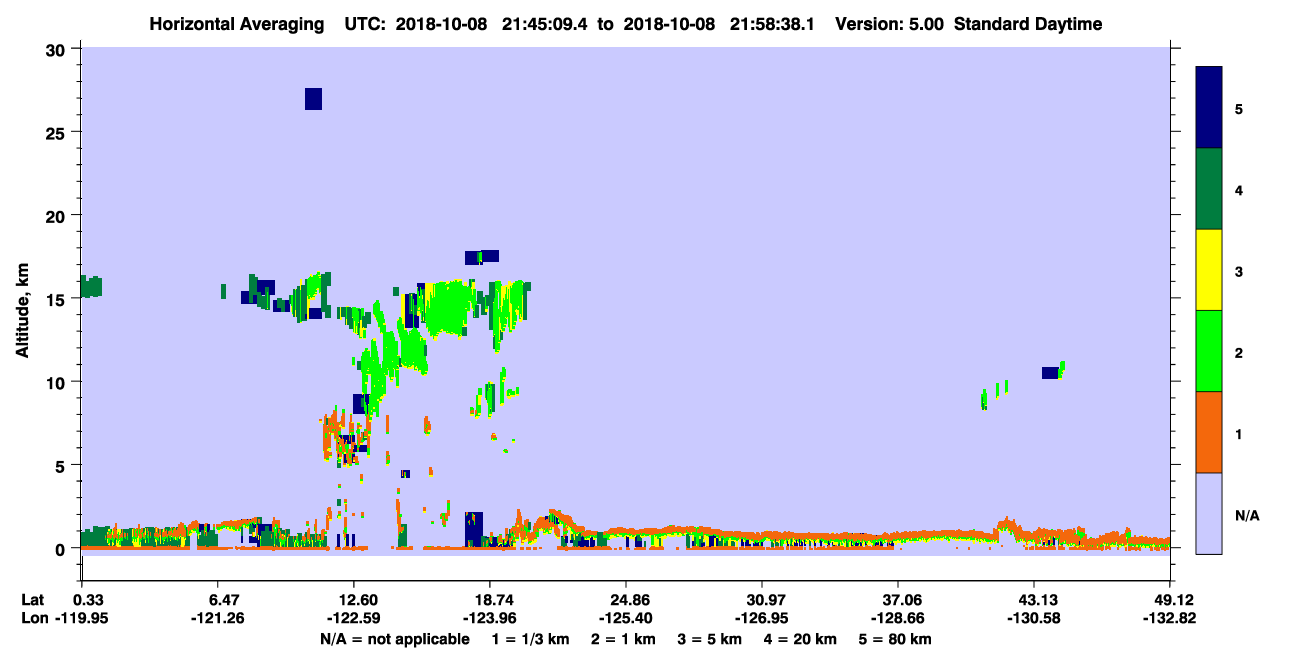Click the isolated blue block near 10.5 km
The image size is (1300, 667).
[1050, 372]
